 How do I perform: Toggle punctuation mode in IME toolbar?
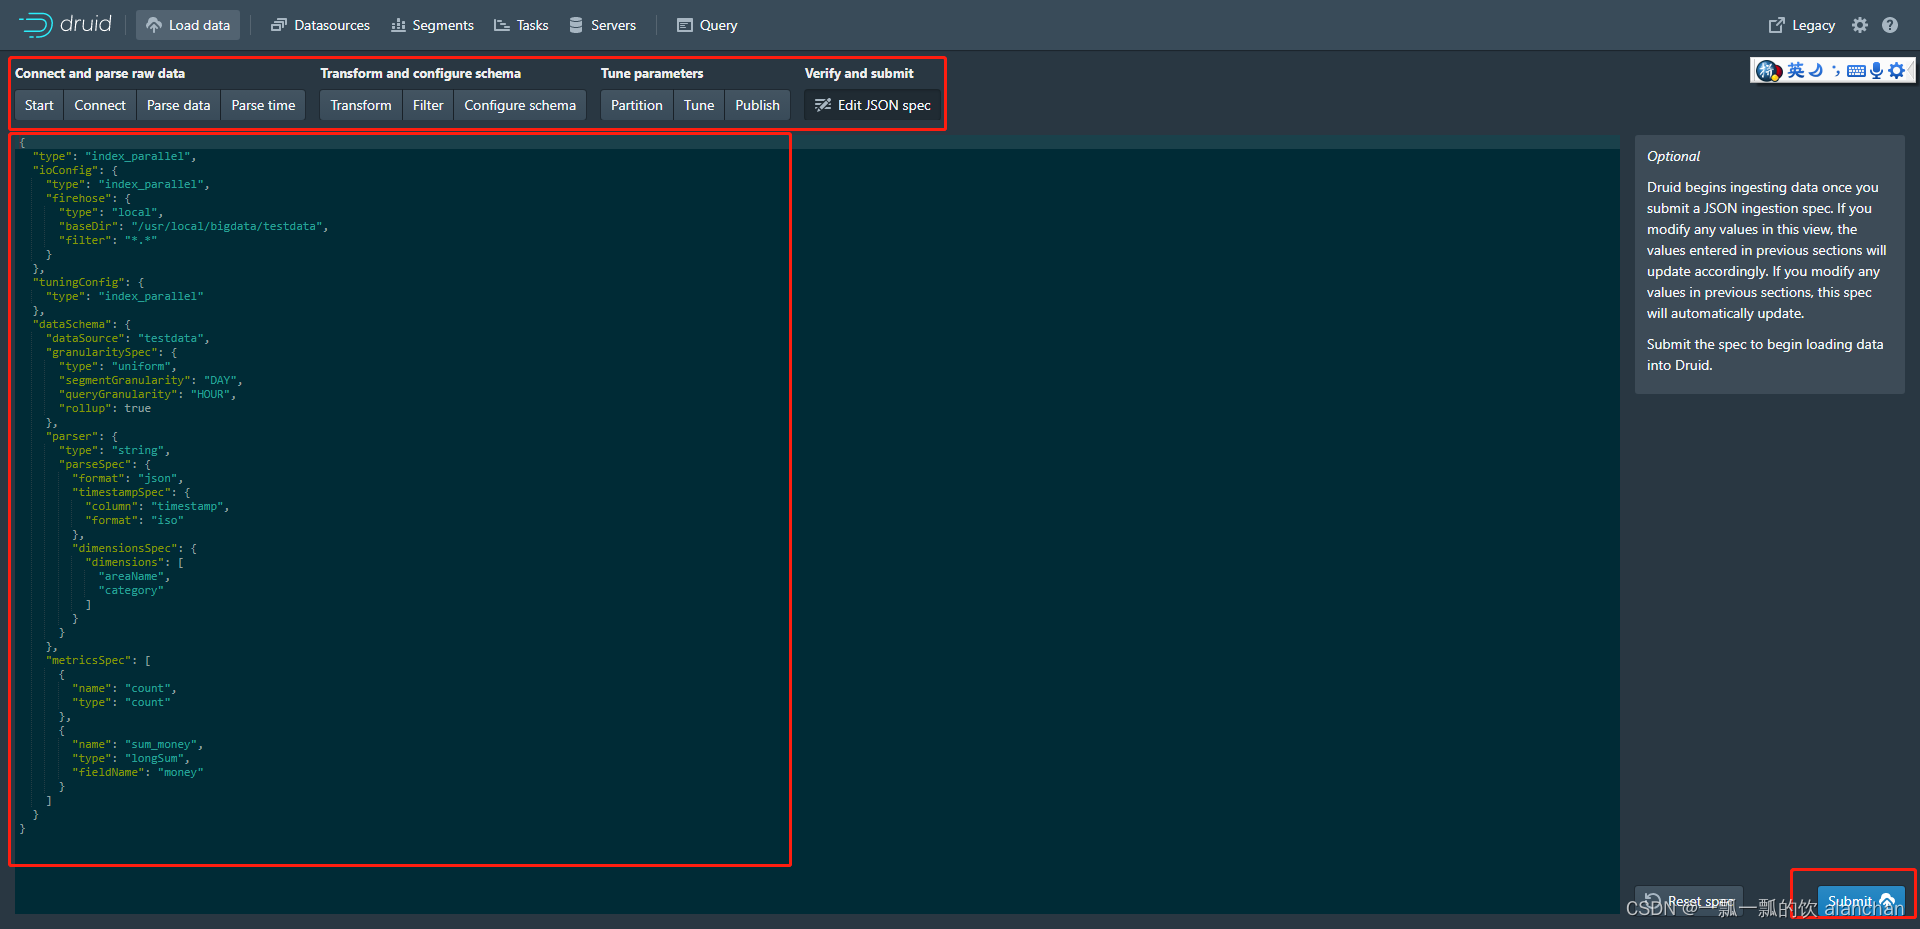coord(1836,70)
